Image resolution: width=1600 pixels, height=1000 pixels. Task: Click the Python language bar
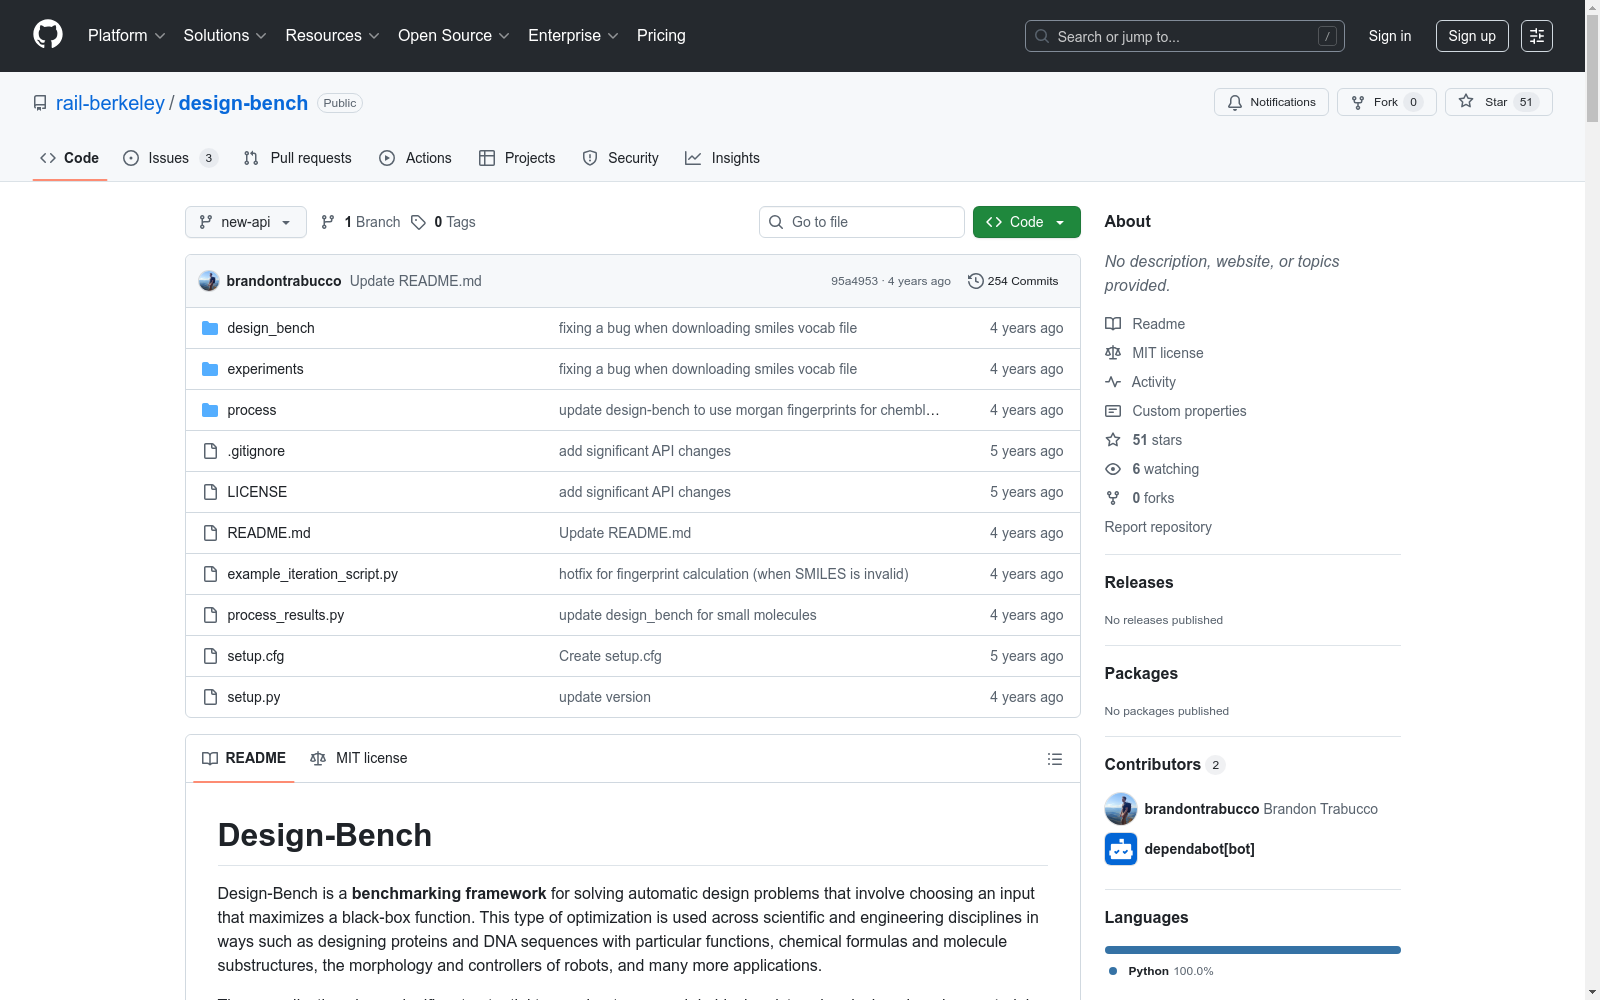coord(1253,950)
